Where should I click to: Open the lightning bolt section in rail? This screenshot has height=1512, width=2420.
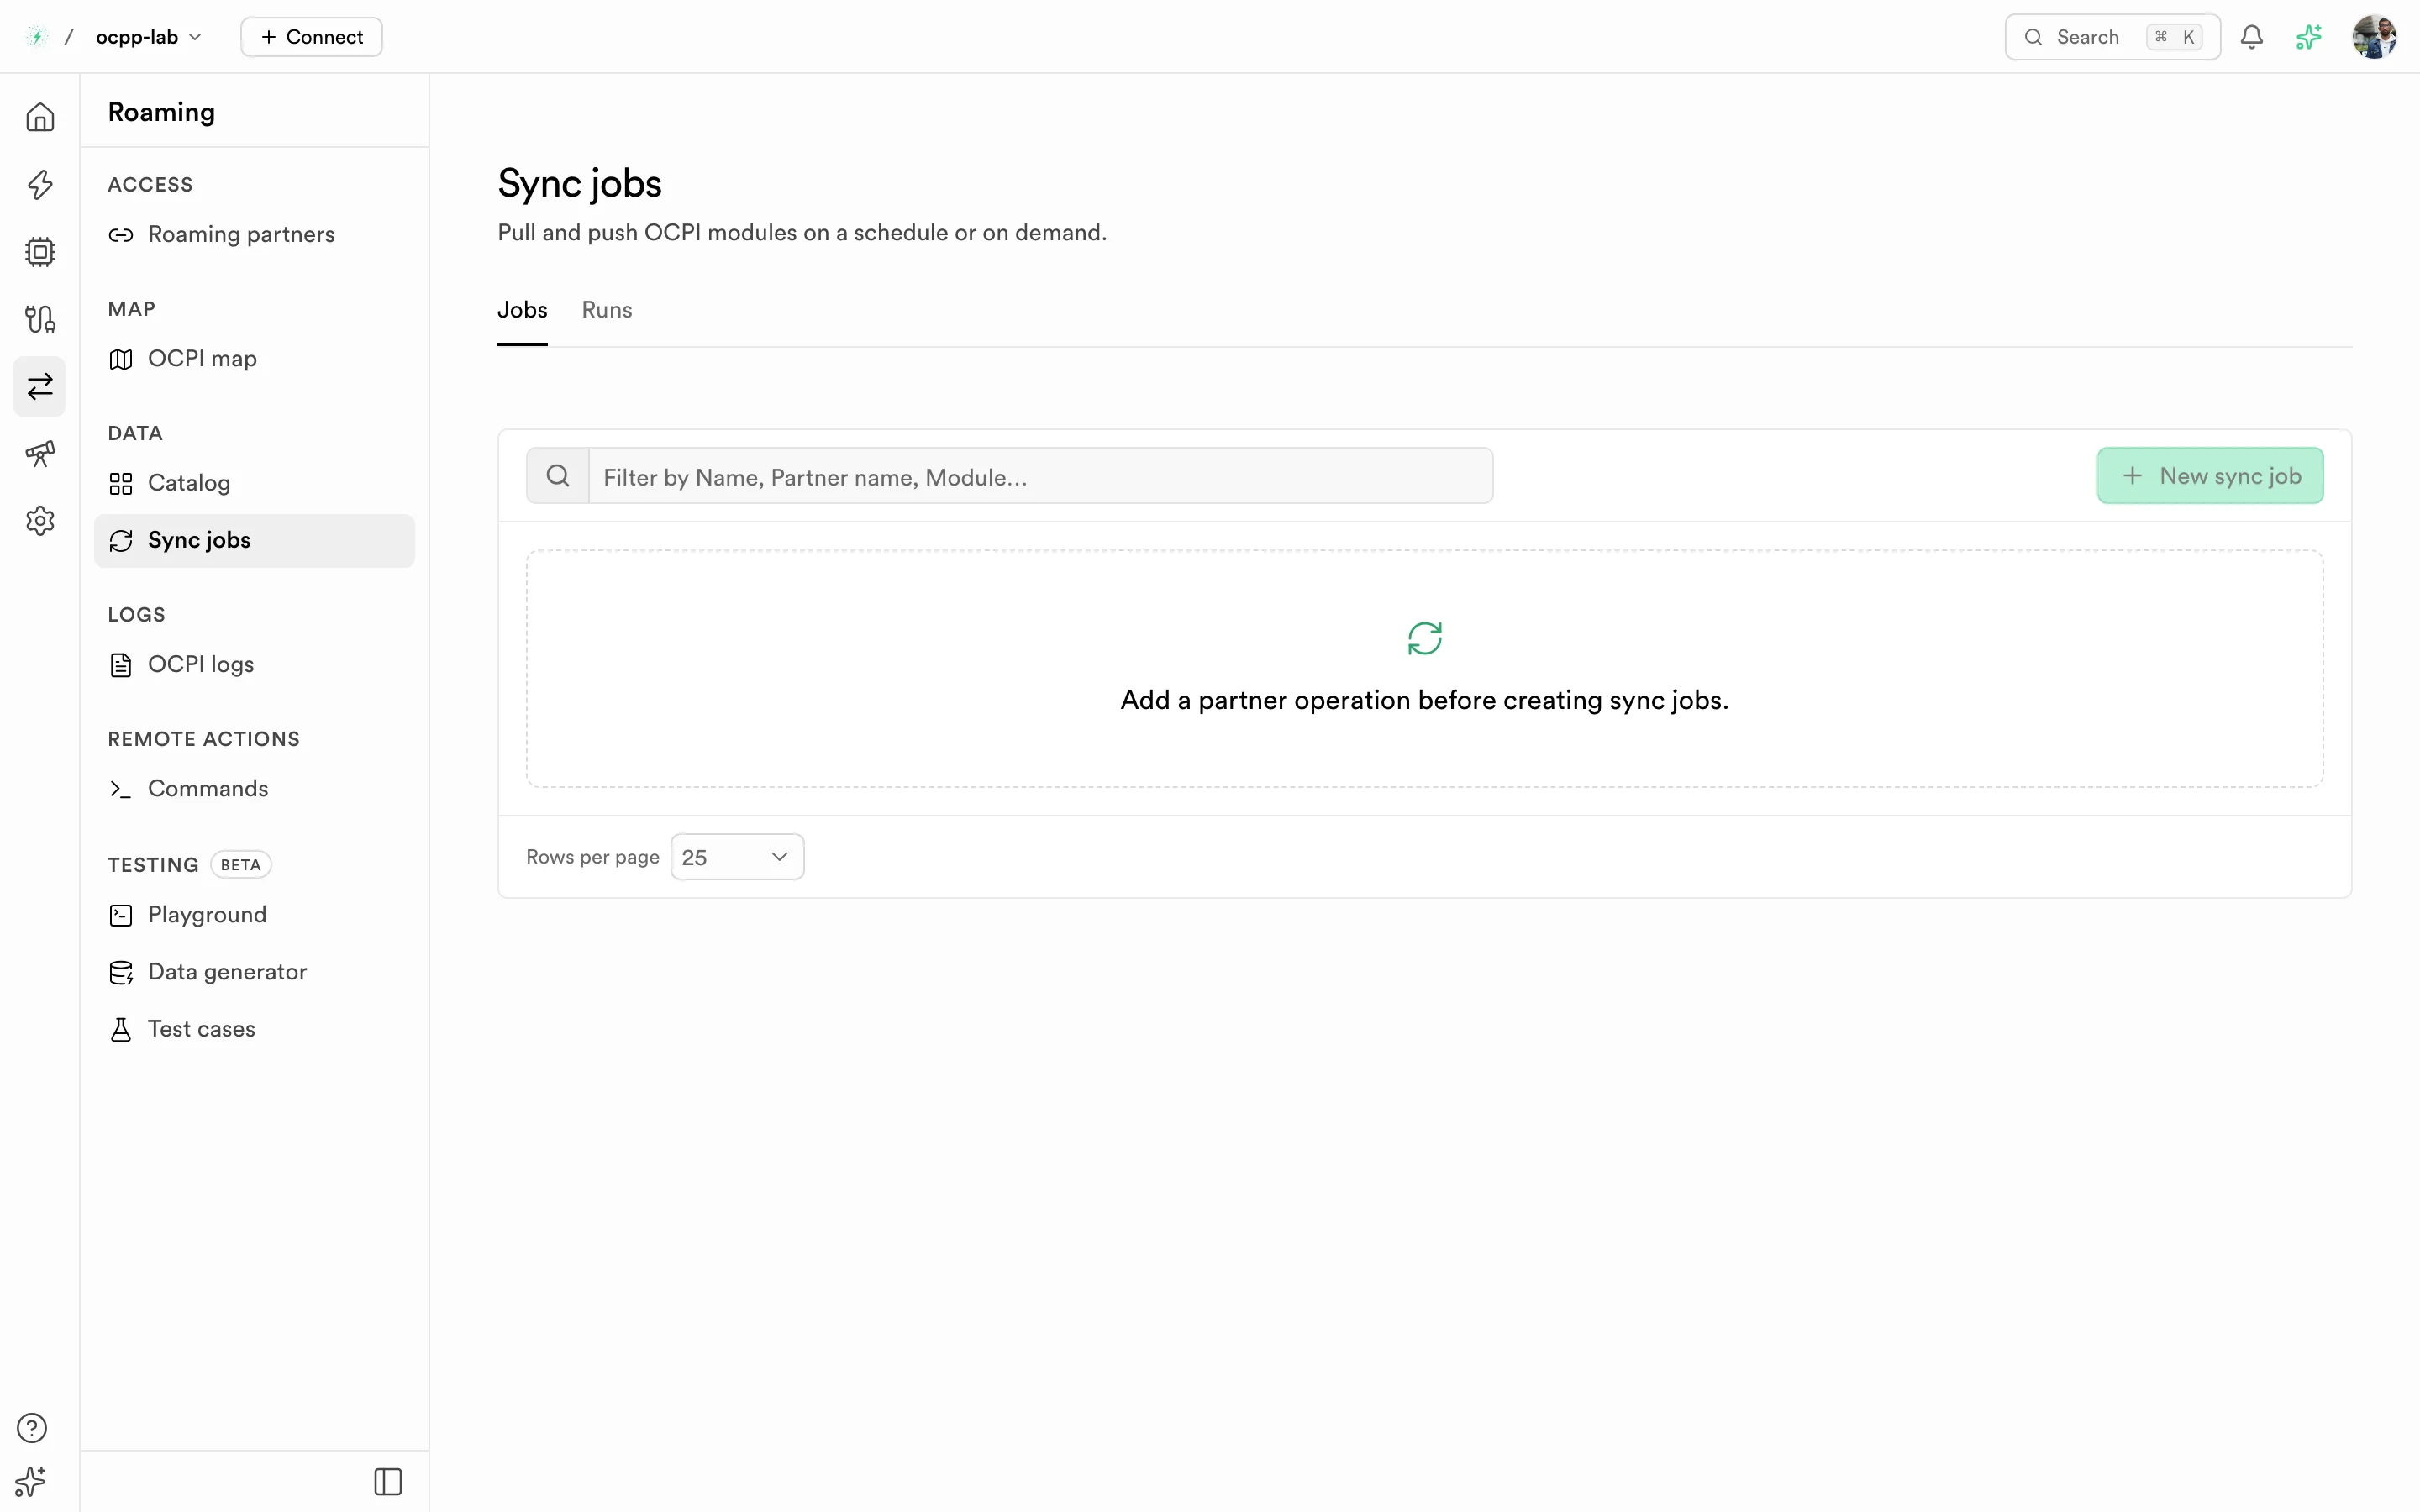point(40,184)
